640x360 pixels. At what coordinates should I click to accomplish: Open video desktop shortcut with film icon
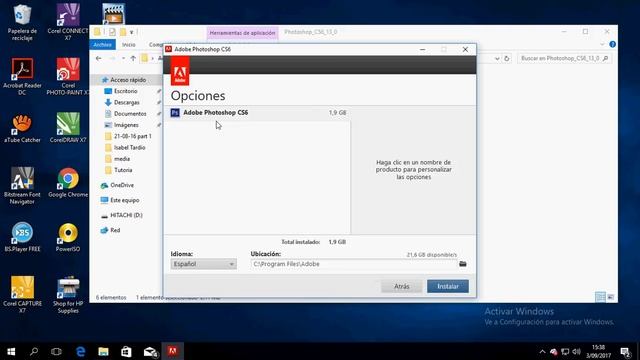coord(113,13)
